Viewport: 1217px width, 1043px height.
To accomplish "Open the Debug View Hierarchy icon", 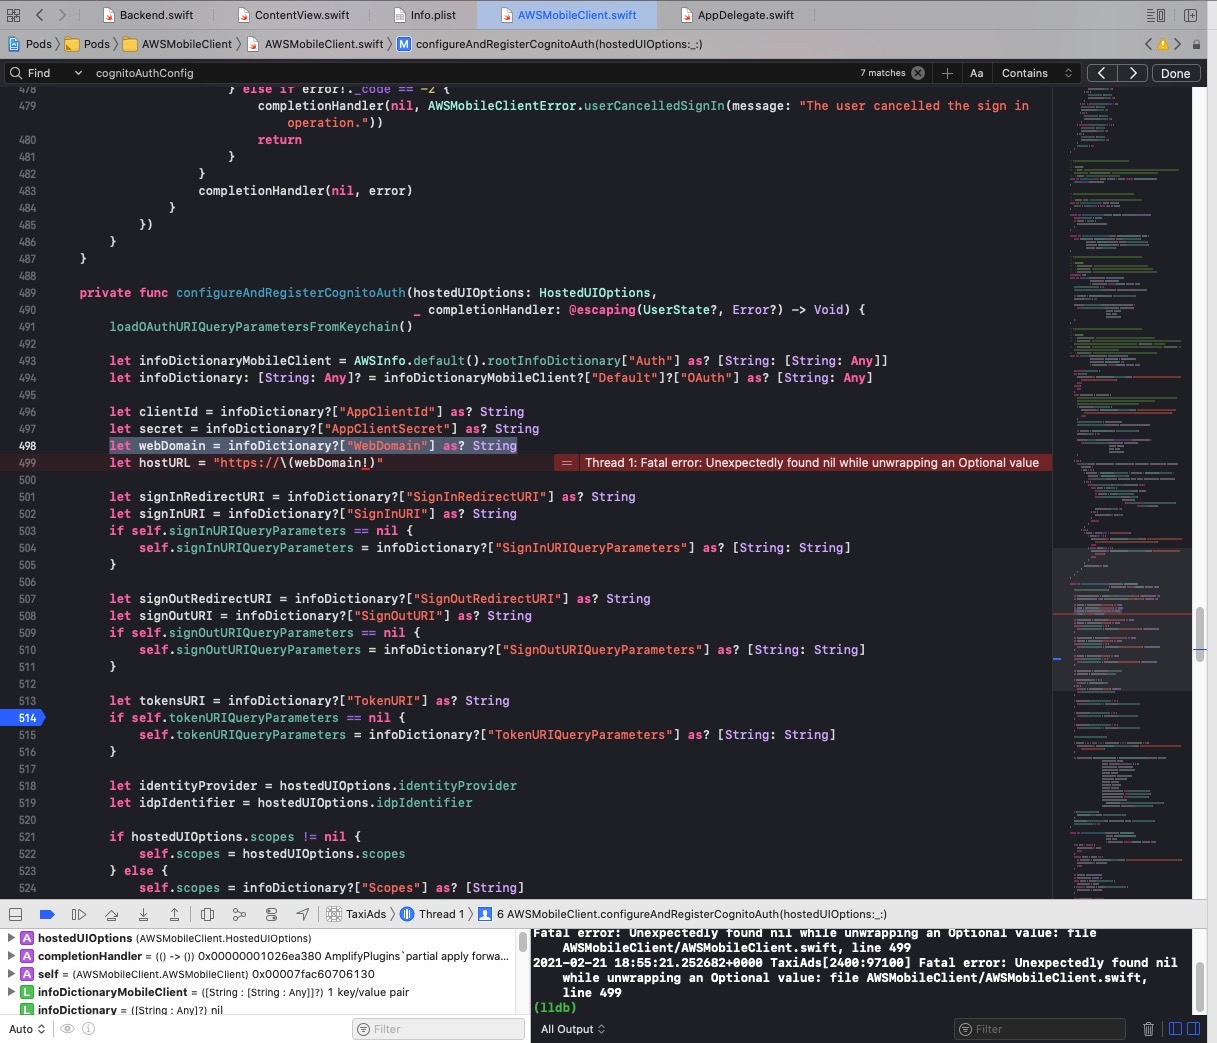I will 208,913.
